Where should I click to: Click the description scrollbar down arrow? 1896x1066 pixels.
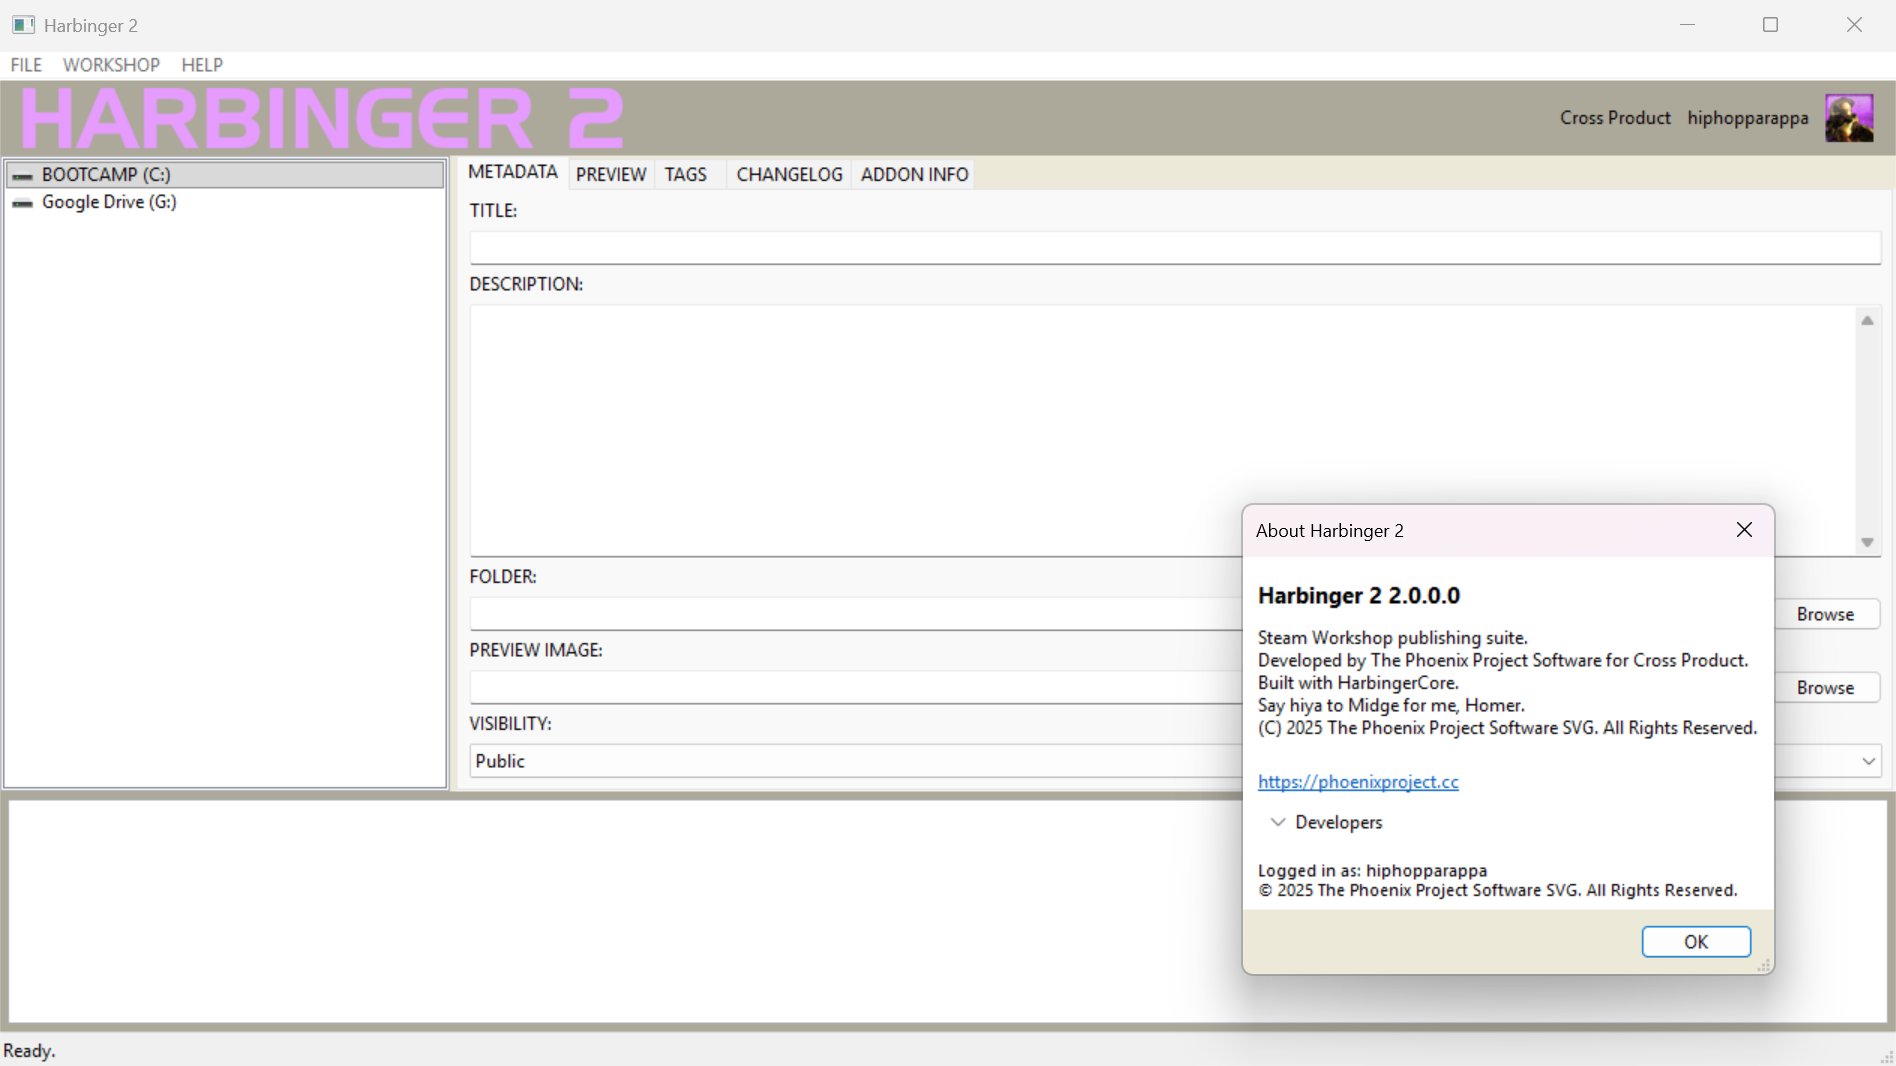click(1867, 542)
